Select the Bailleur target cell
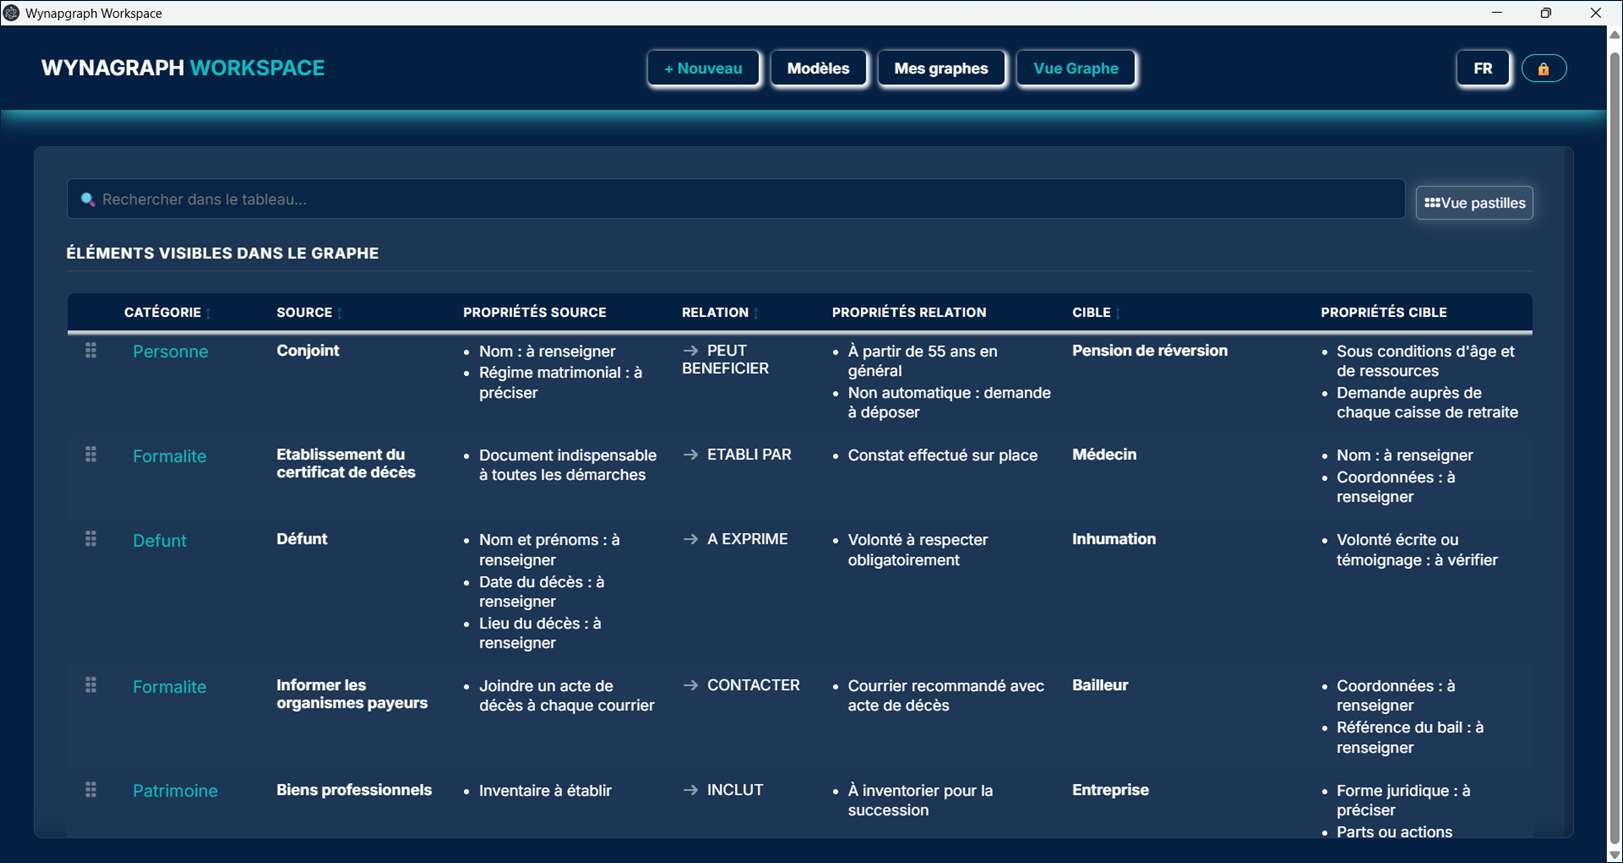This screenshot has width=1623, height=863. pos(1100,685)
